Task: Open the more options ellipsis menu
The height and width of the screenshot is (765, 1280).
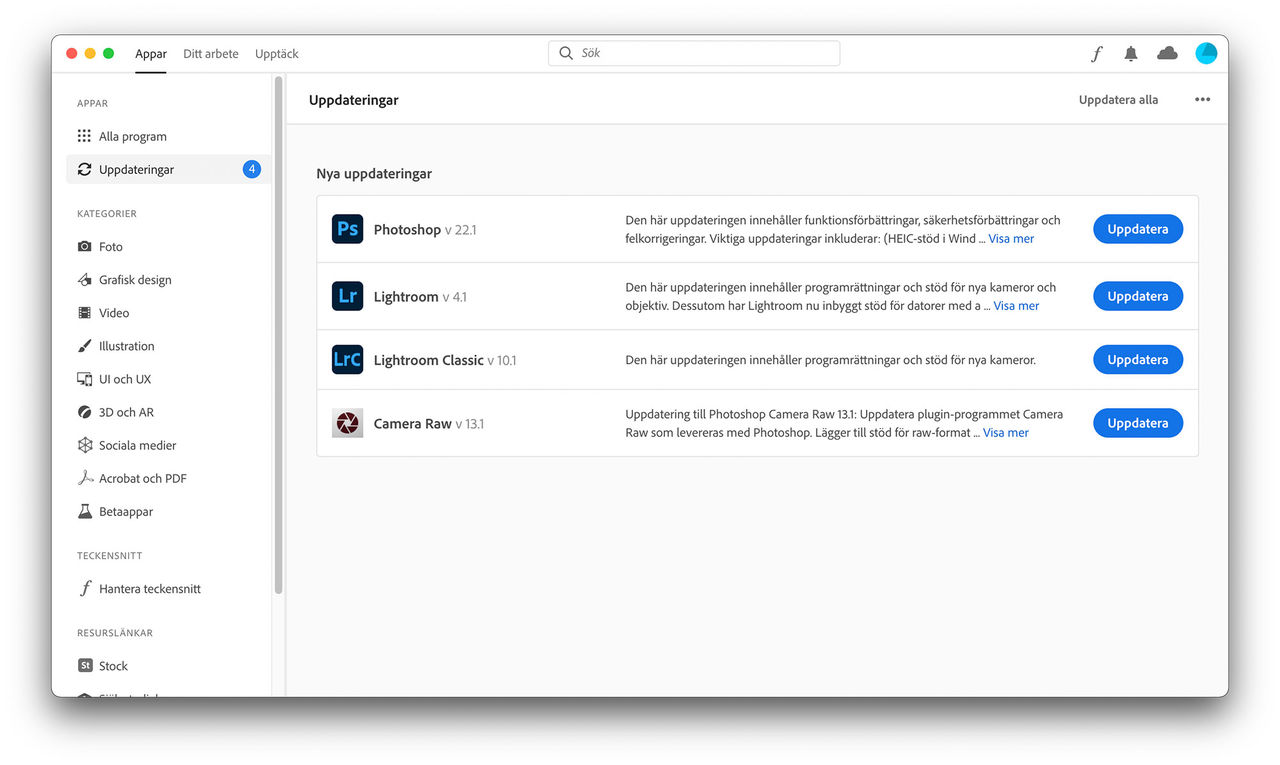Action: click(1202, 100)
